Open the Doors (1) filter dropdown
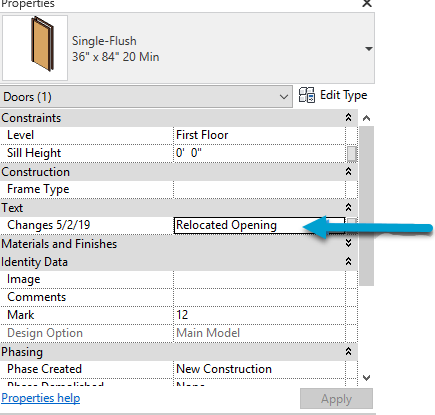 [x=146, y=97]
